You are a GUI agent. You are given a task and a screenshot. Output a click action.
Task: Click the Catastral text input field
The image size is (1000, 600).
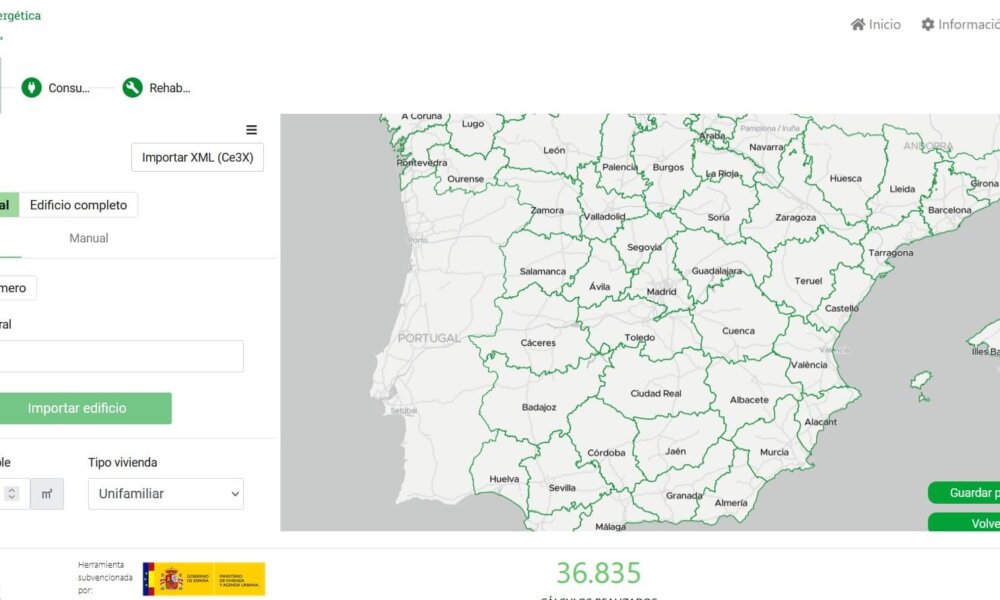(x=122, y=356)
